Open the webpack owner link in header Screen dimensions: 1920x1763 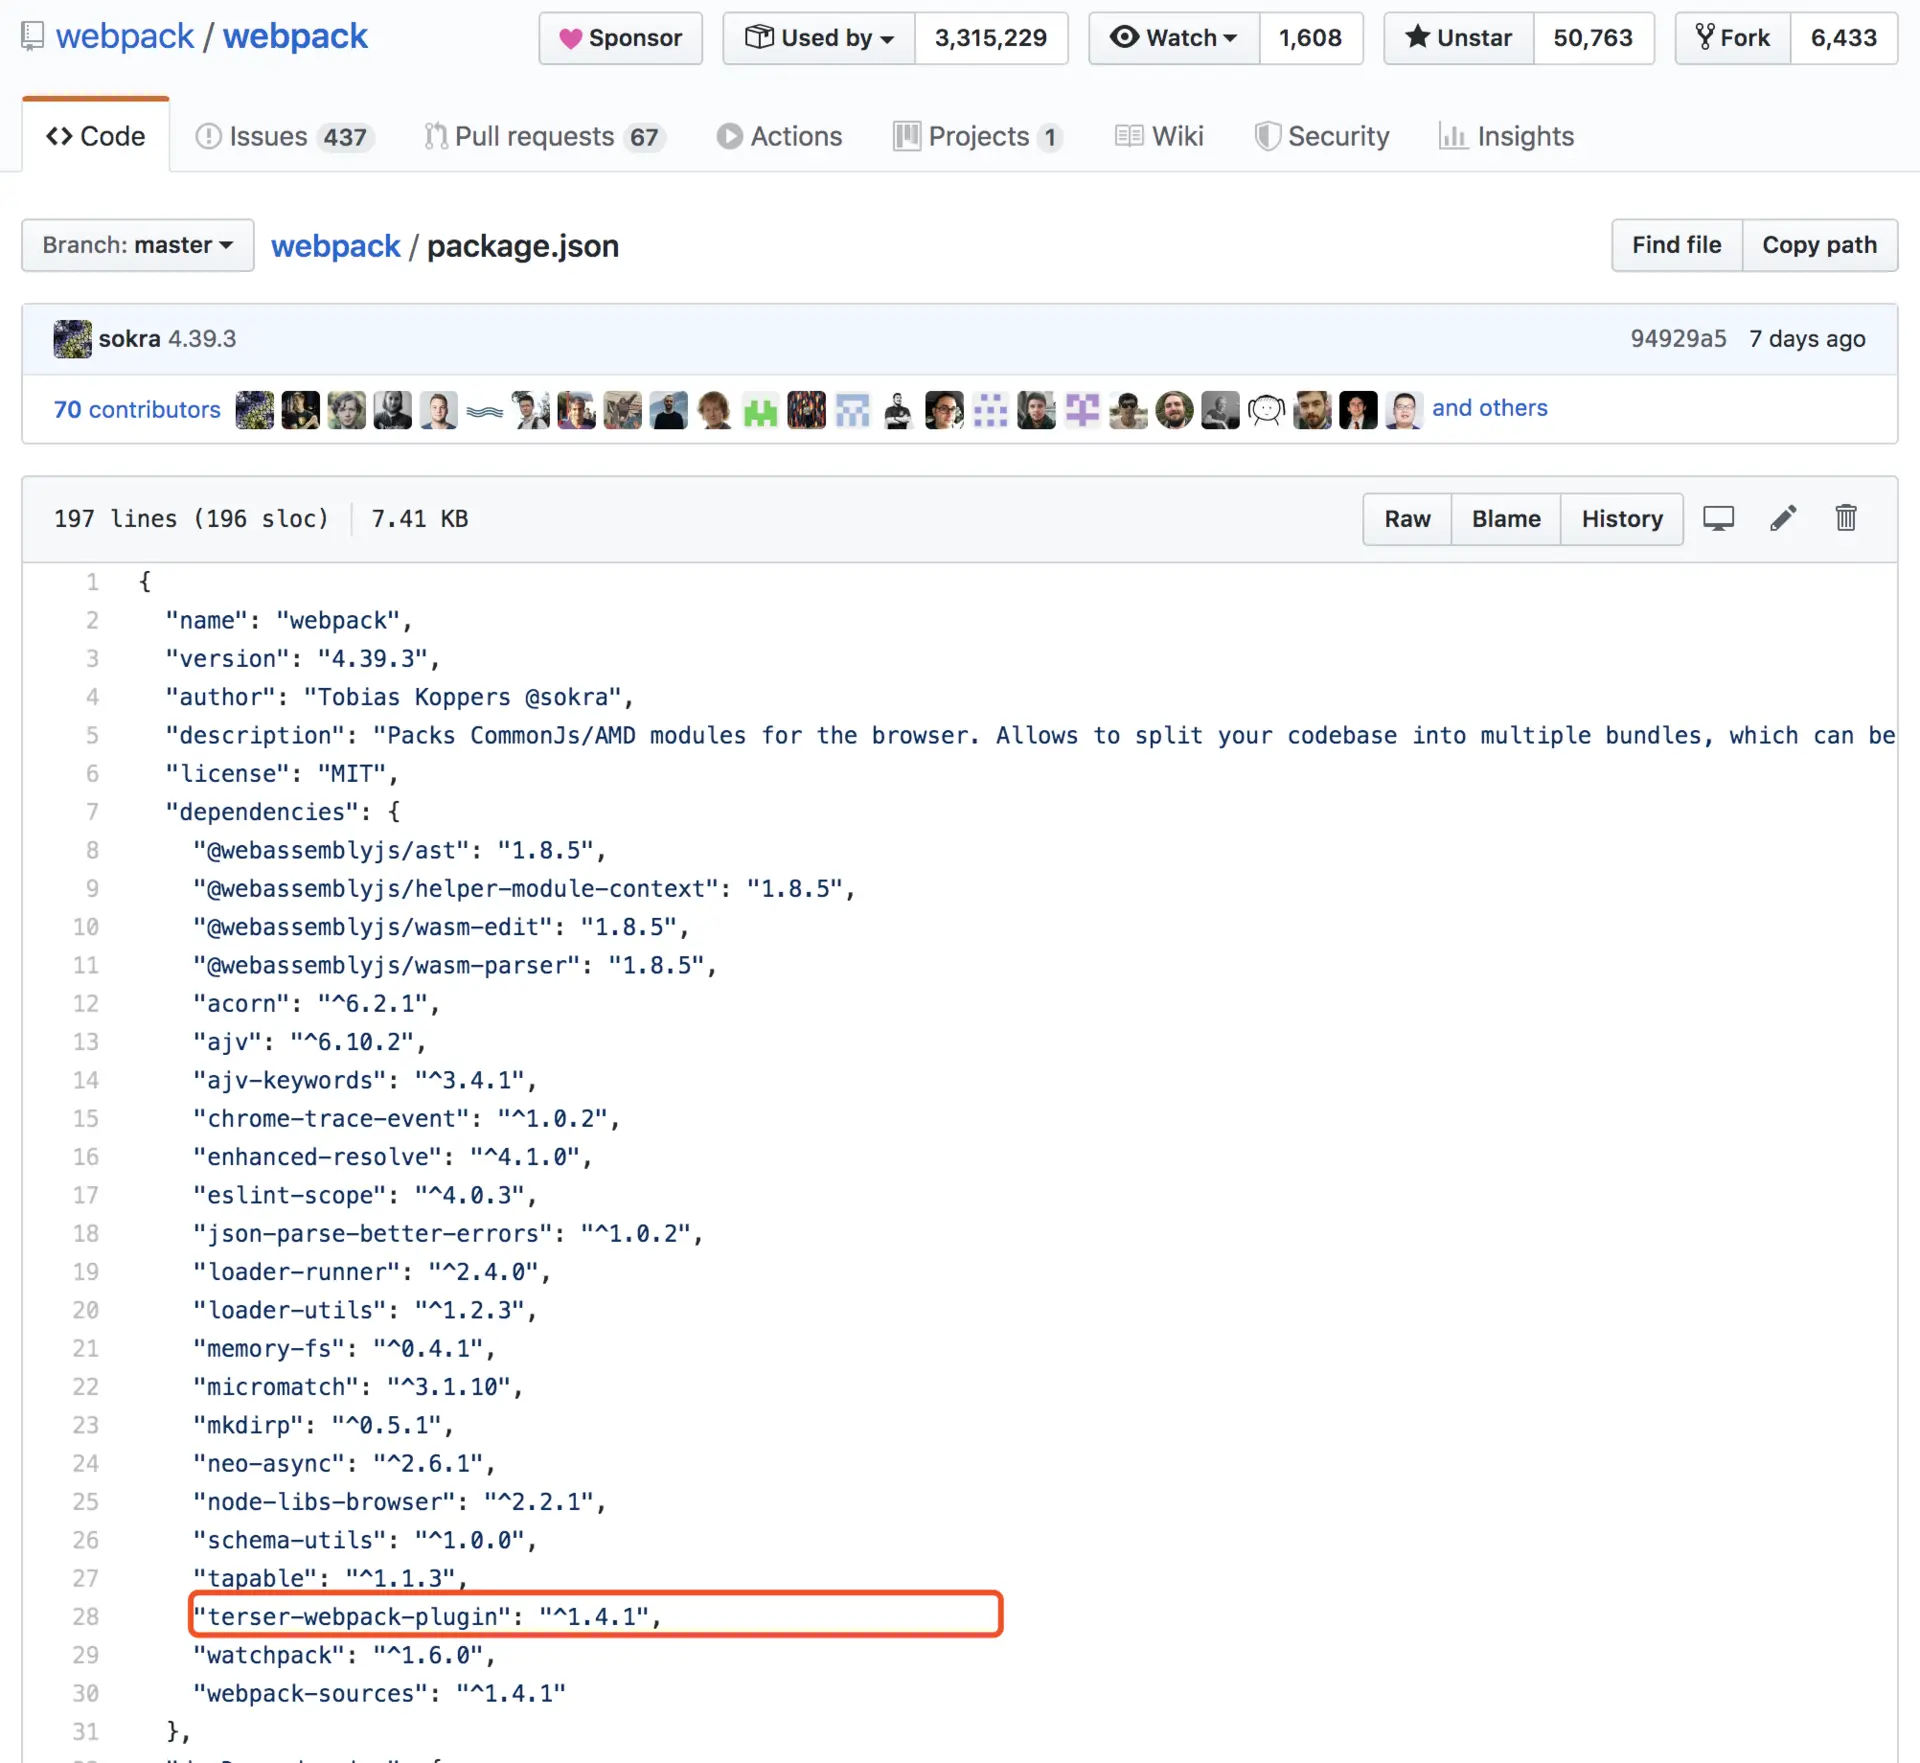tap(125, 37)
